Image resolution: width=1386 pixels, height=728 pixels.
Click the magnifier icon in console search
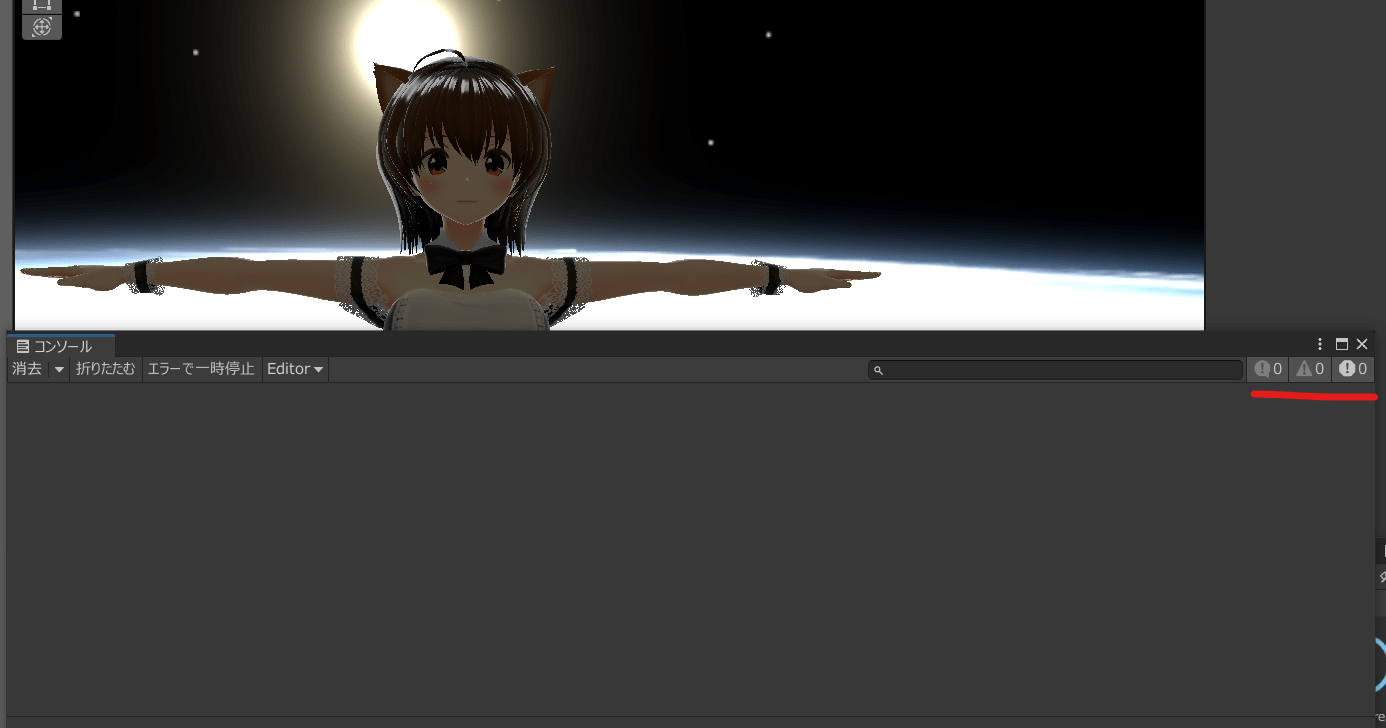[878, 370]
